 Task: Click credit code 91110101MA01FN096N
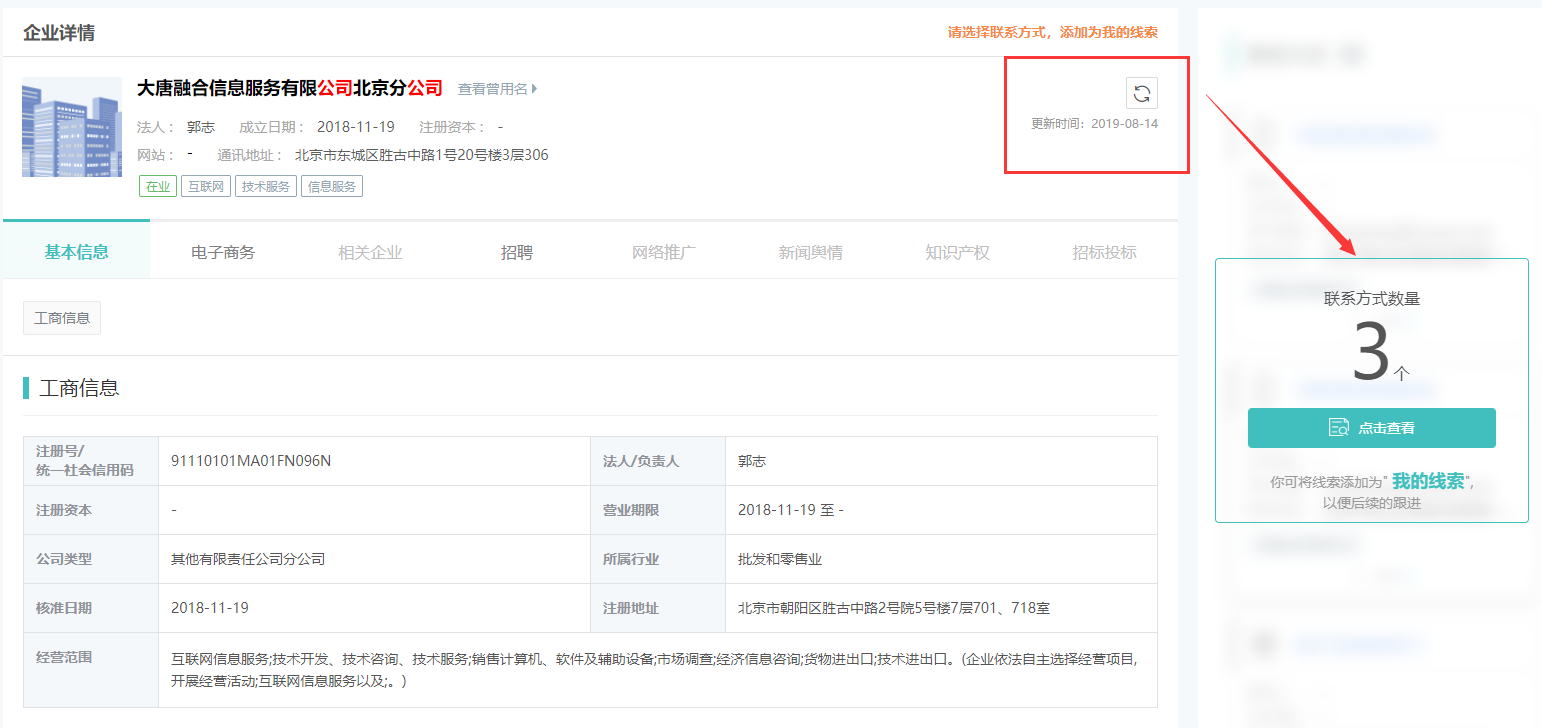point(251,461)
